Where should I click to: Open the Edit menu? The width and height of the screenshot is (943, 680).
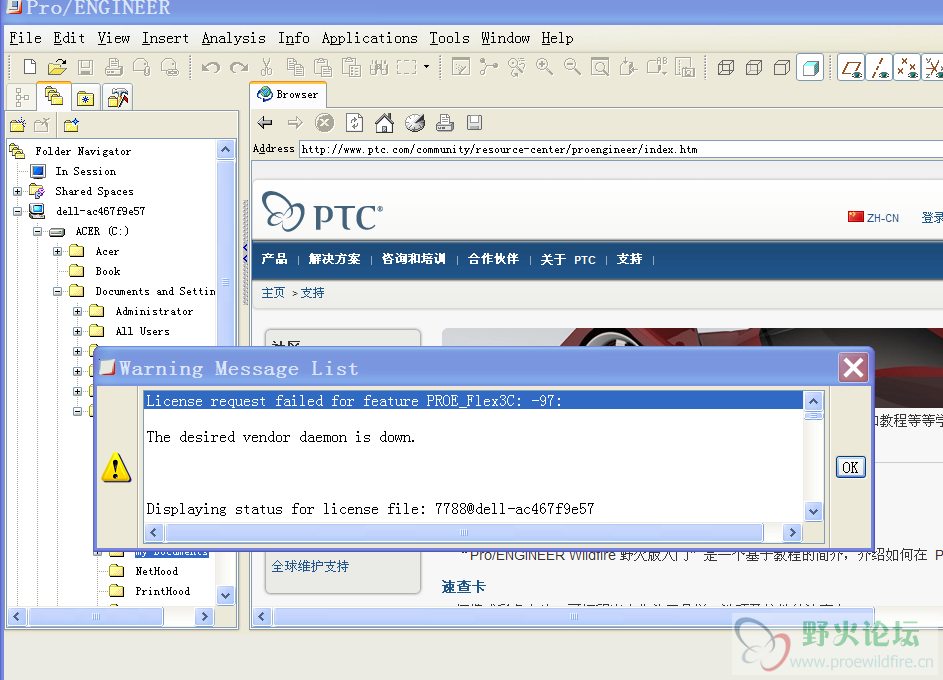coord(69,38)
